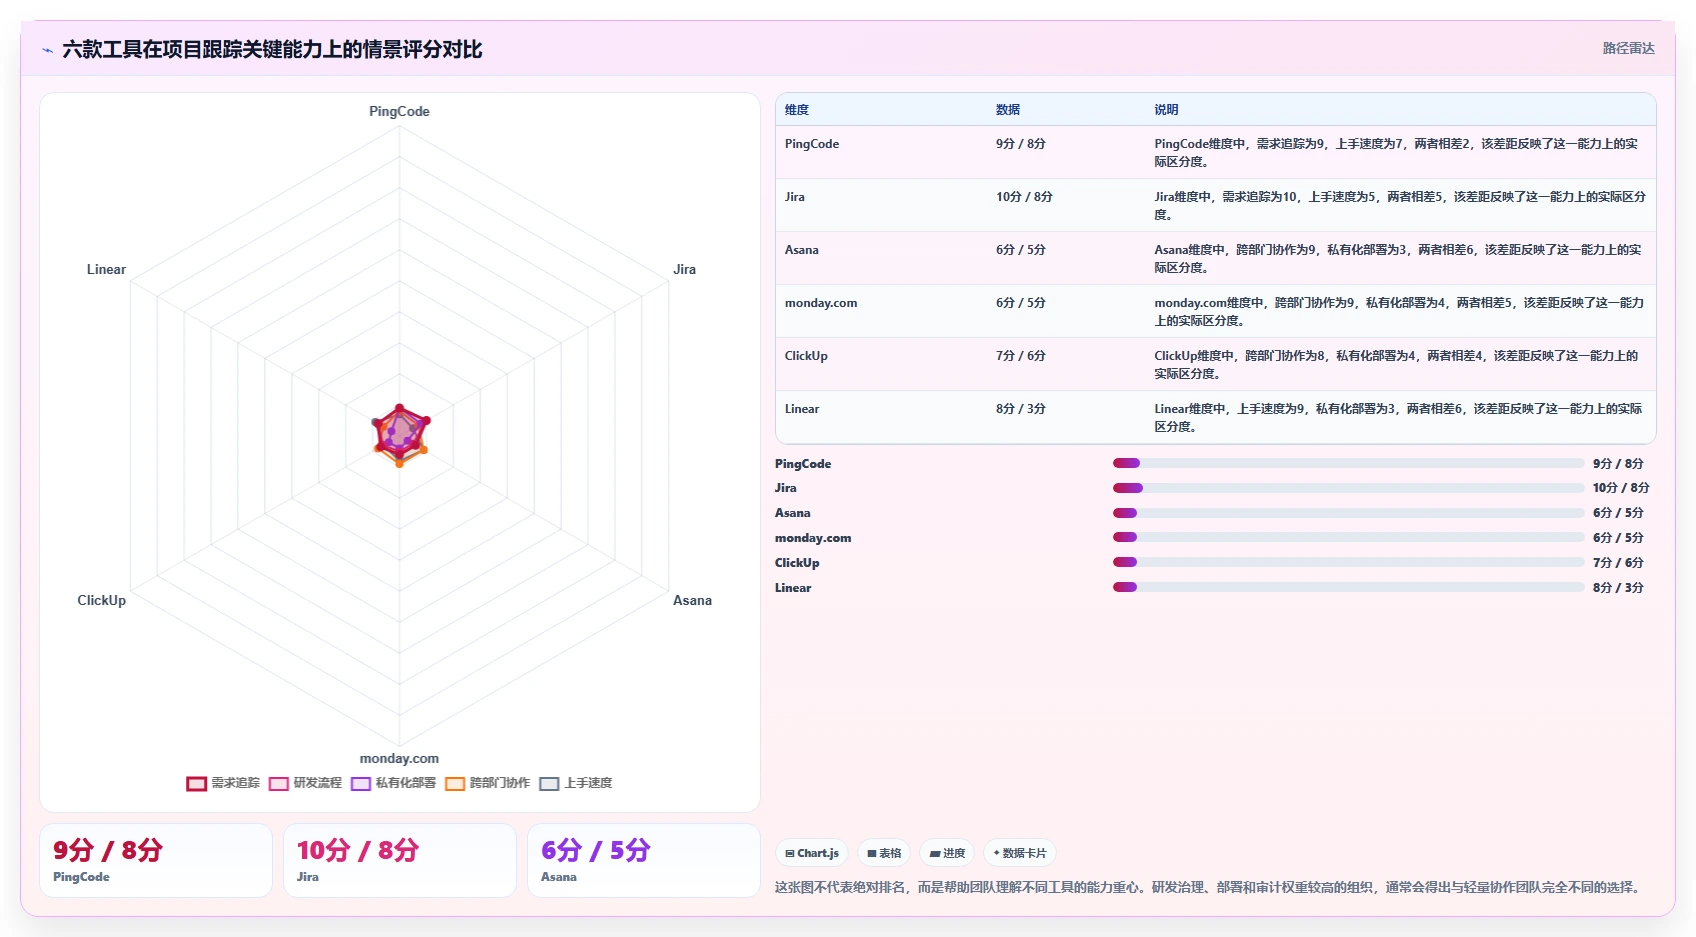
Task: Click the Asana axis label on the radar
Action: tap(692, 600)
